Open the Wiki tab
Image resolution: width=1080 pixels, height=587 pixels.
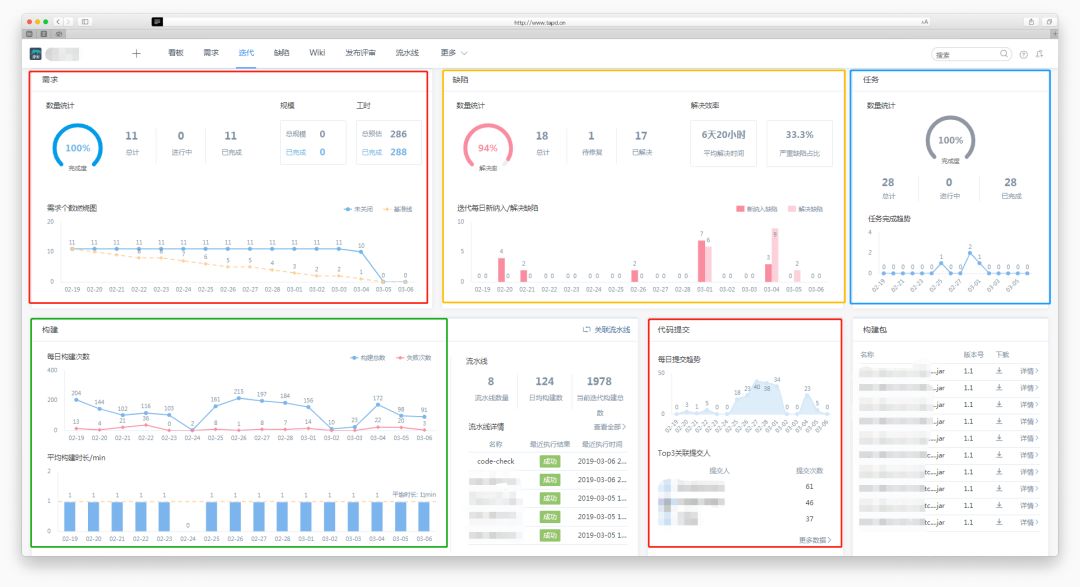[317, 53]
